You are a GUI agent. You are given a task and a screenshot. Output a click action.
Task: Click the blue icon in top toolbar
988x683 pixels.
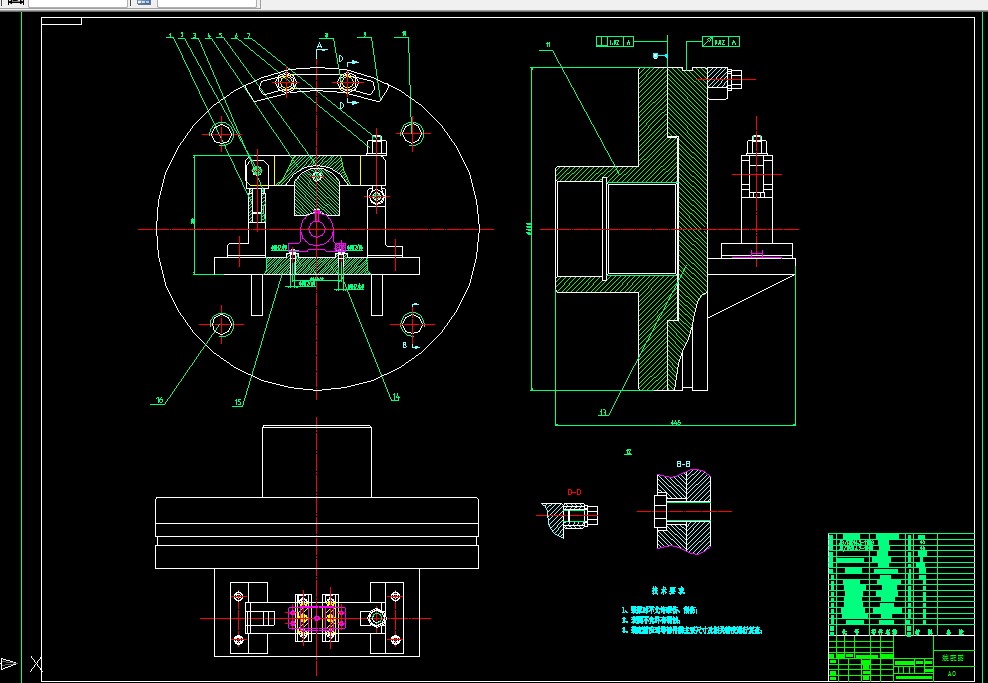144,3
